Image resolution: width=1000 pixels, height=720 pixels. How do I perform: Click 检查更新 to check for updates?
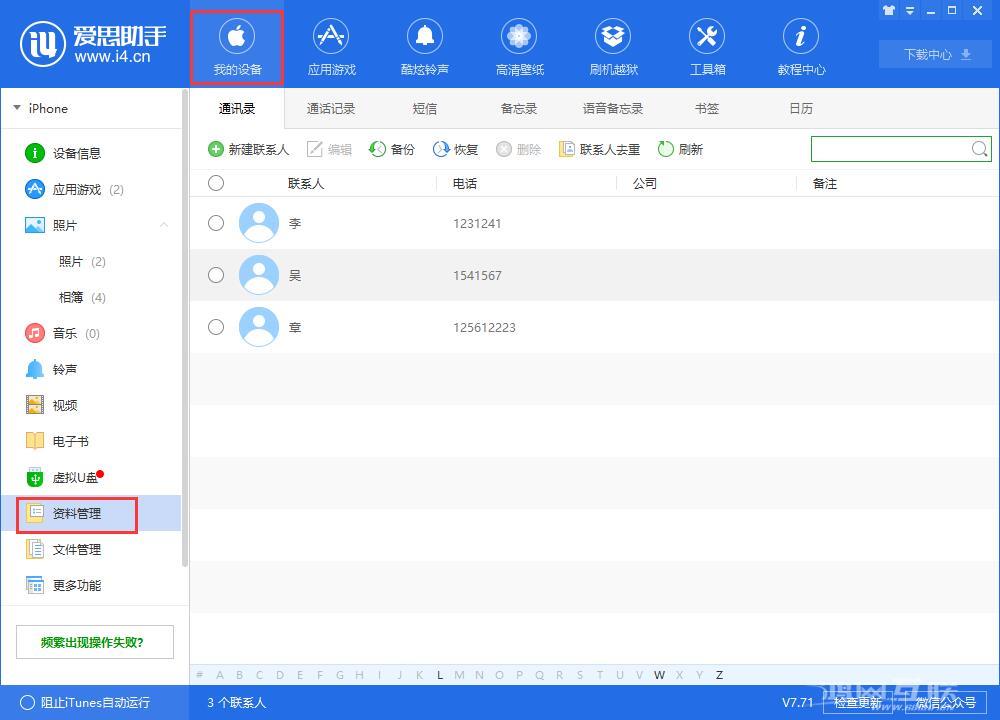pyautogui.click(x=858, y=703)
